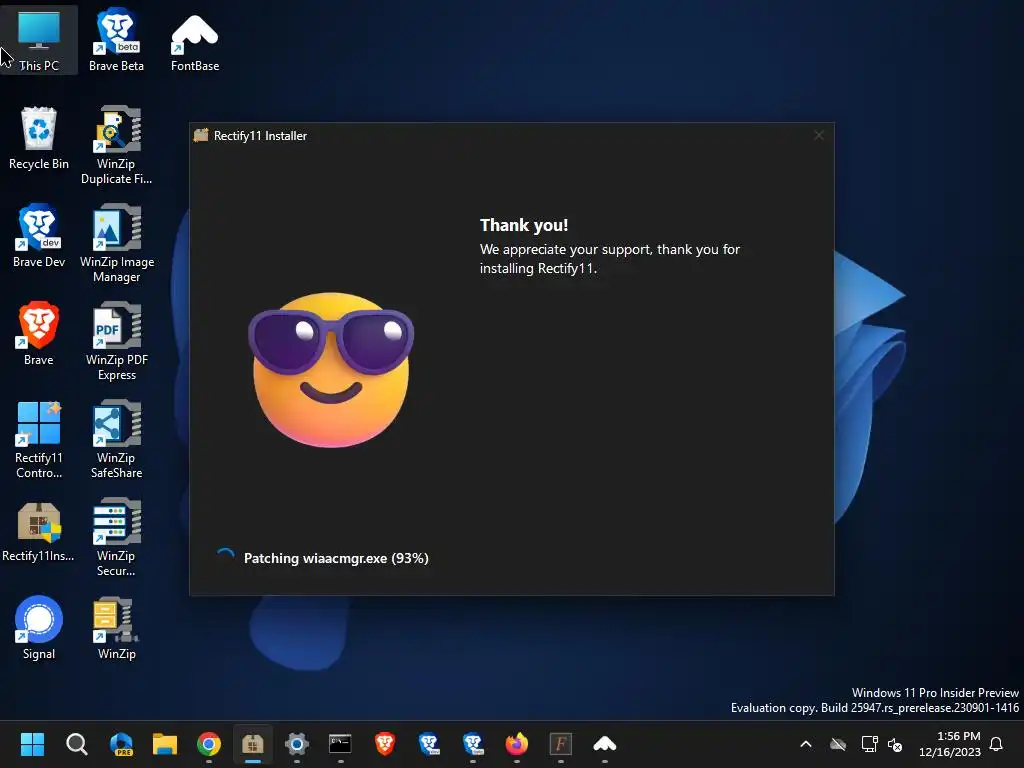Open WinZip PDF Express shortcut
Screen dimensions: 1024x768
coord(116,341)
